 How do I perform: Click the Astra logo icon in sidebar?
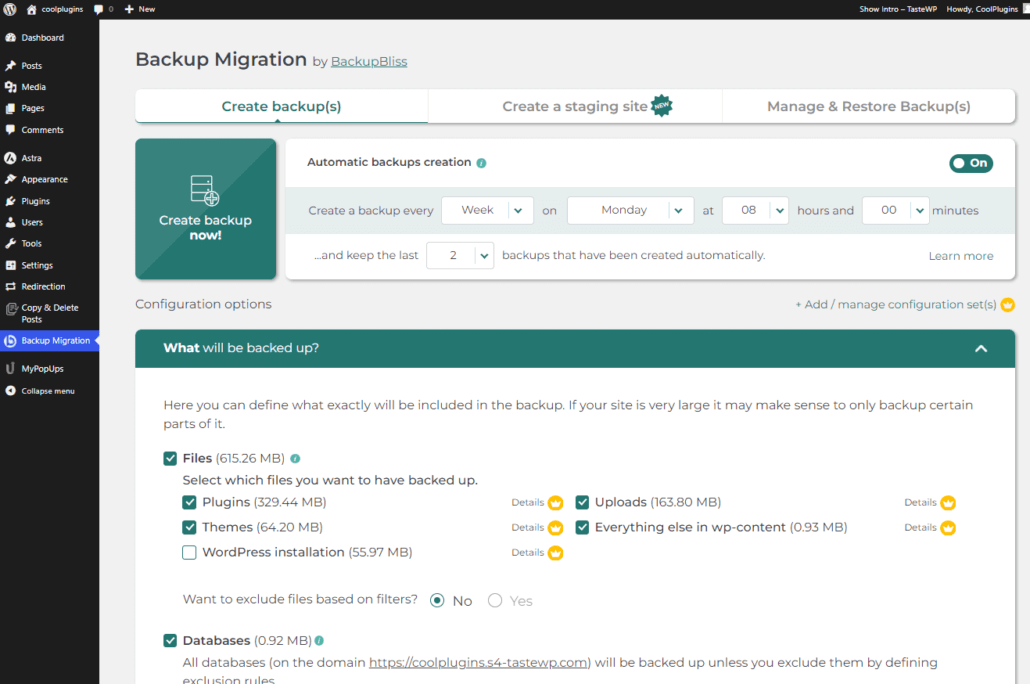(11, 158)
